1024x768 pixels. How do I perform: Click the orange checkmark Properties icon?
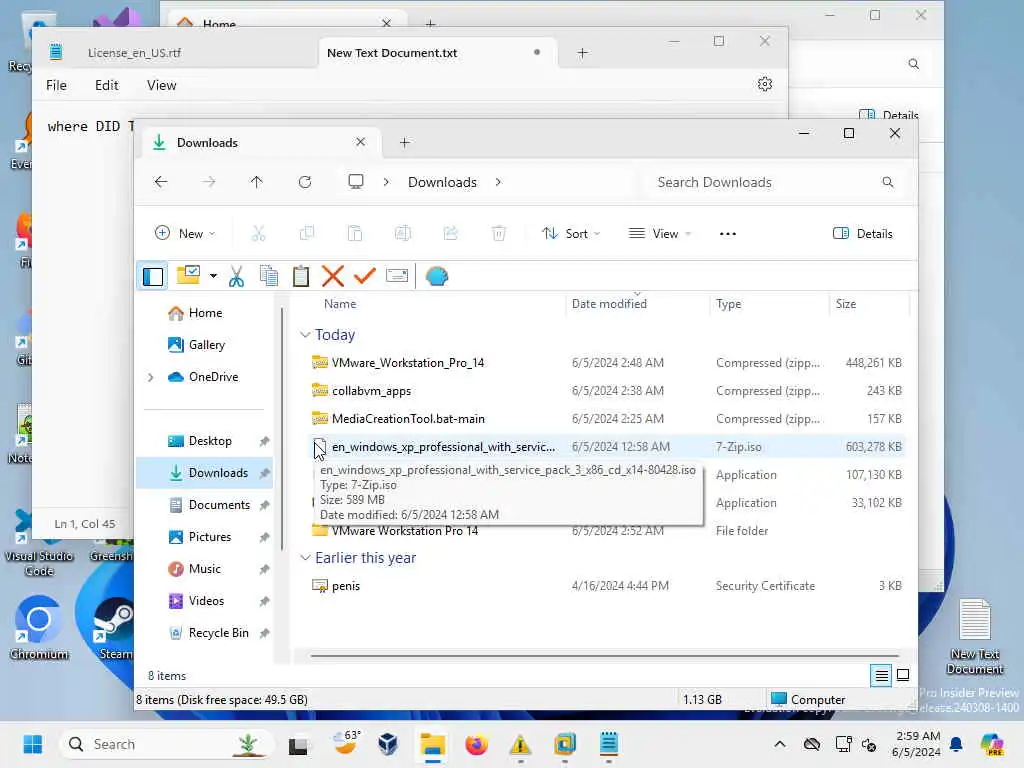[364, 276]
